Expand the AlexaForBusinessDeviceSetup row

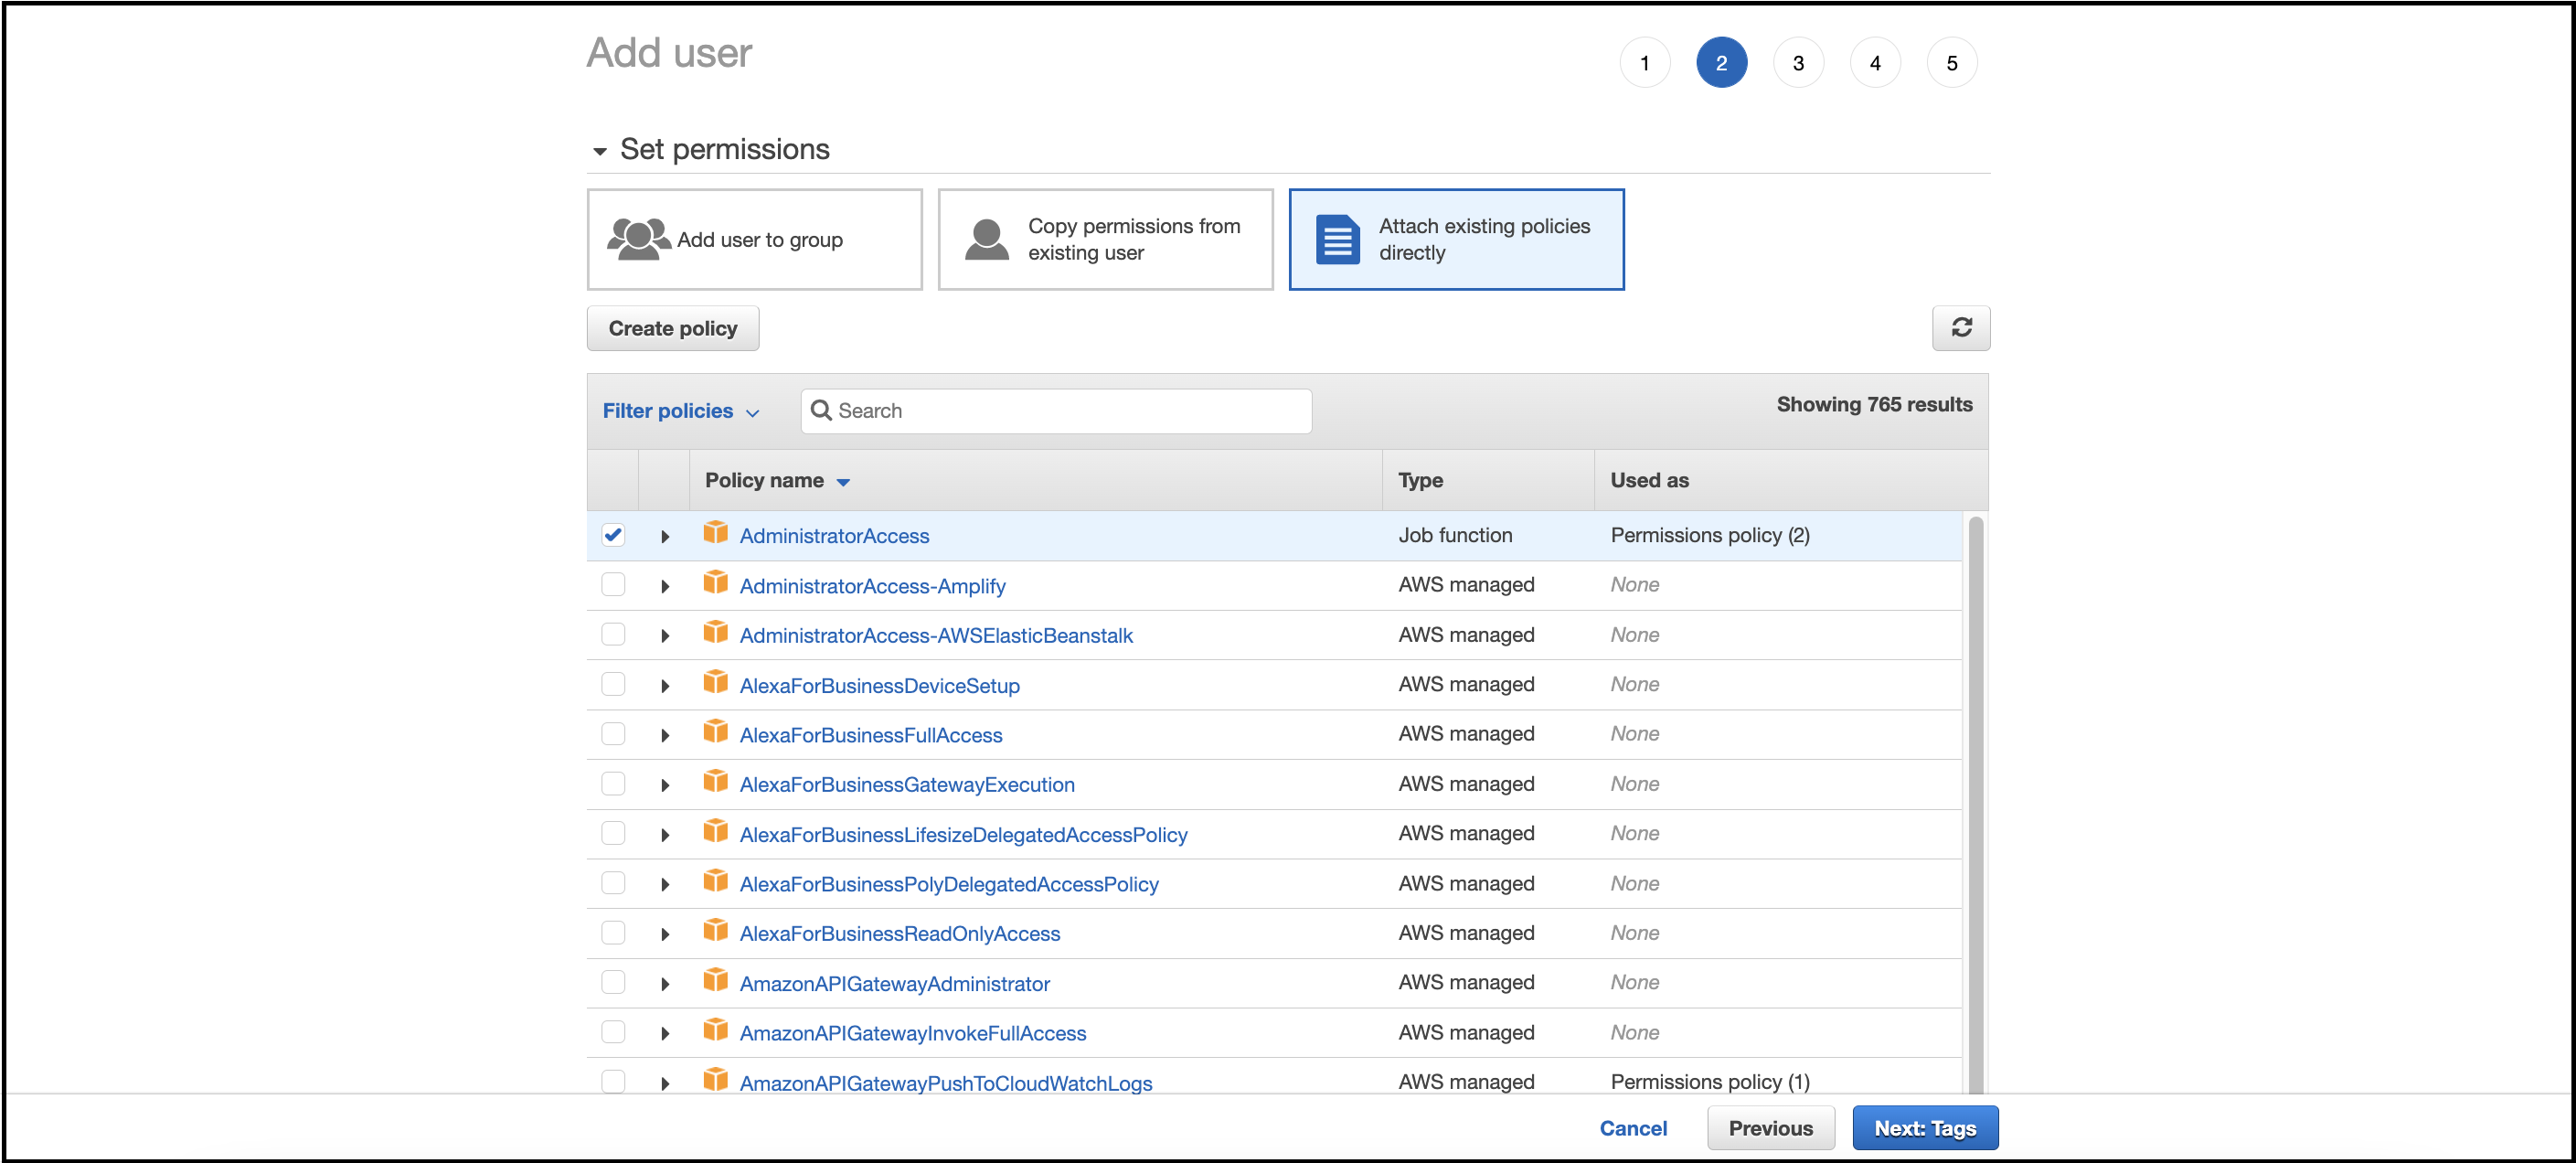(664, 686)
